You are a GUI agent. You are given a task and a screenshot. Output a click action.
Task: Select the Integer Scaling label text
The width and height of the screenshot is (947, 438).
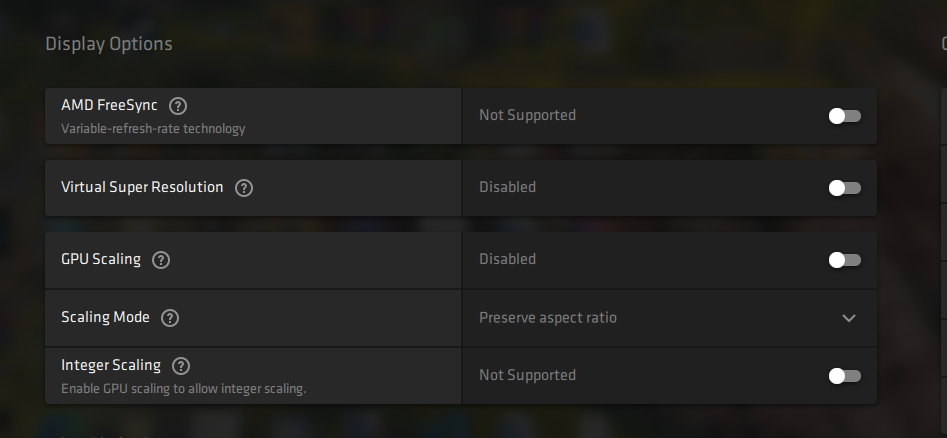[x=111, y=365]
